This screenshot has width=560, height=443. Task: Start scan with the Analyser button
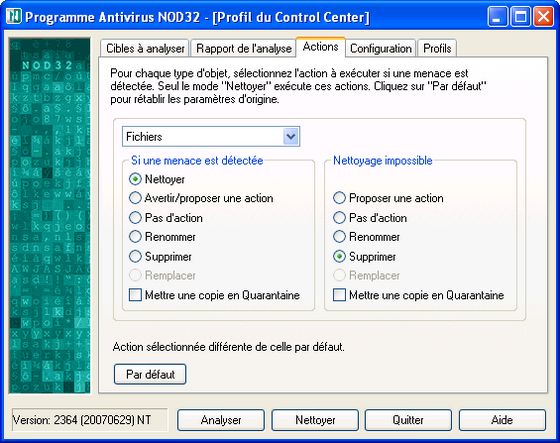221,420
